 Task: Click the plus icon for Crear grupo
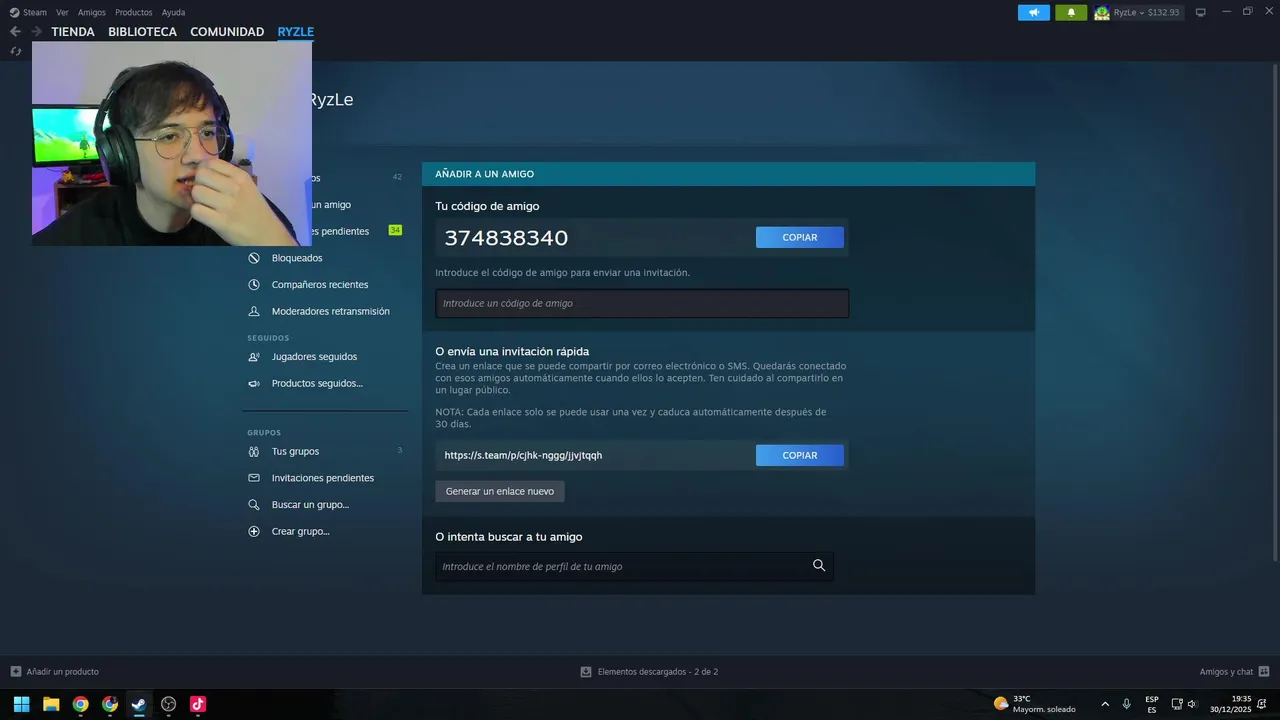[254, 531]
